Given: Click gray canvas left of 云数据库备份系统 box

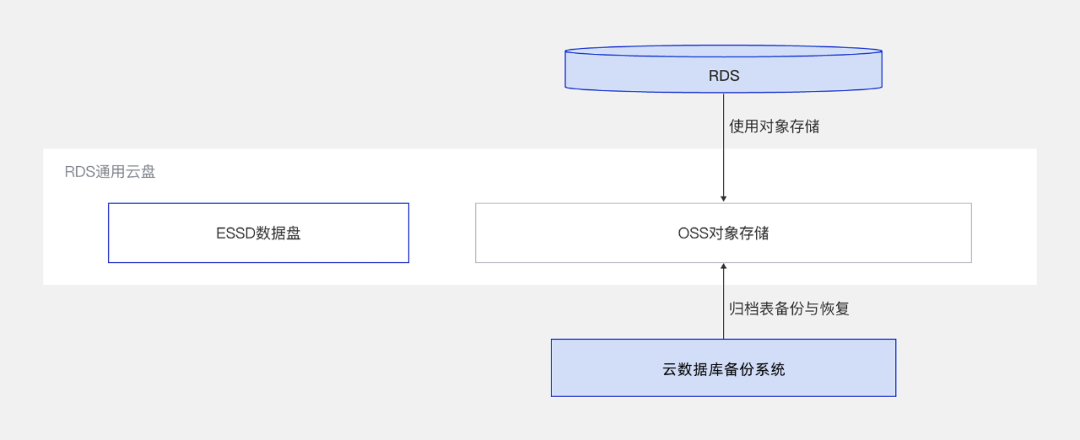Looking at the screenshot, I should (x=300, y=368).
